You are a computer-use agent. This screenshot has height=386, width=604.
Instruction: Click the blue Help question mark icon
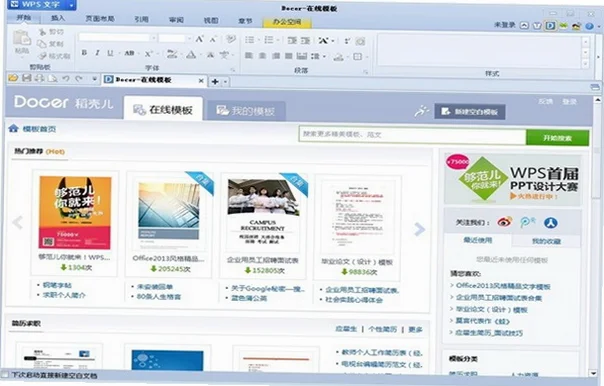click(589, 26)
